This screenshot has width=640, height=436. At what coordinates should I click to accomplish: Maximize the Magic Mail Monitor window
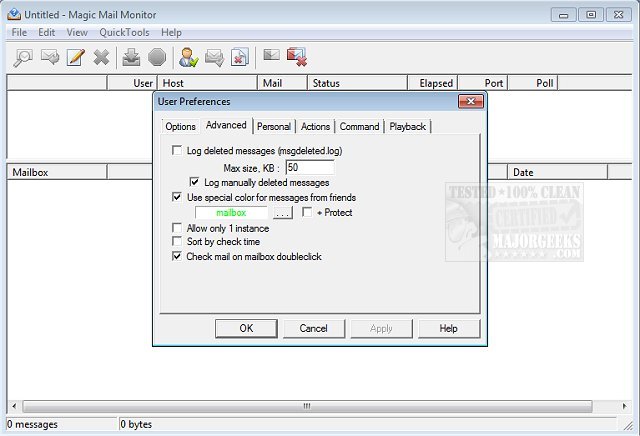591,15
